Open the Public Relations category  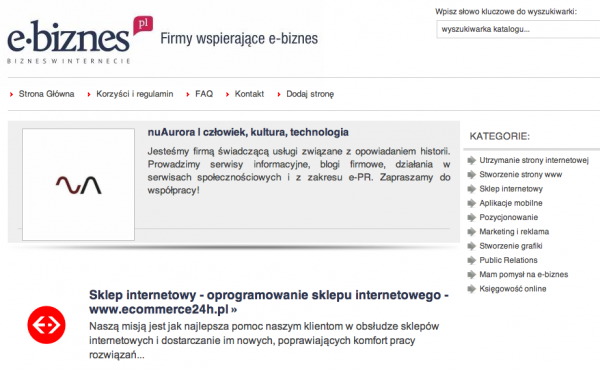[508, 260]
